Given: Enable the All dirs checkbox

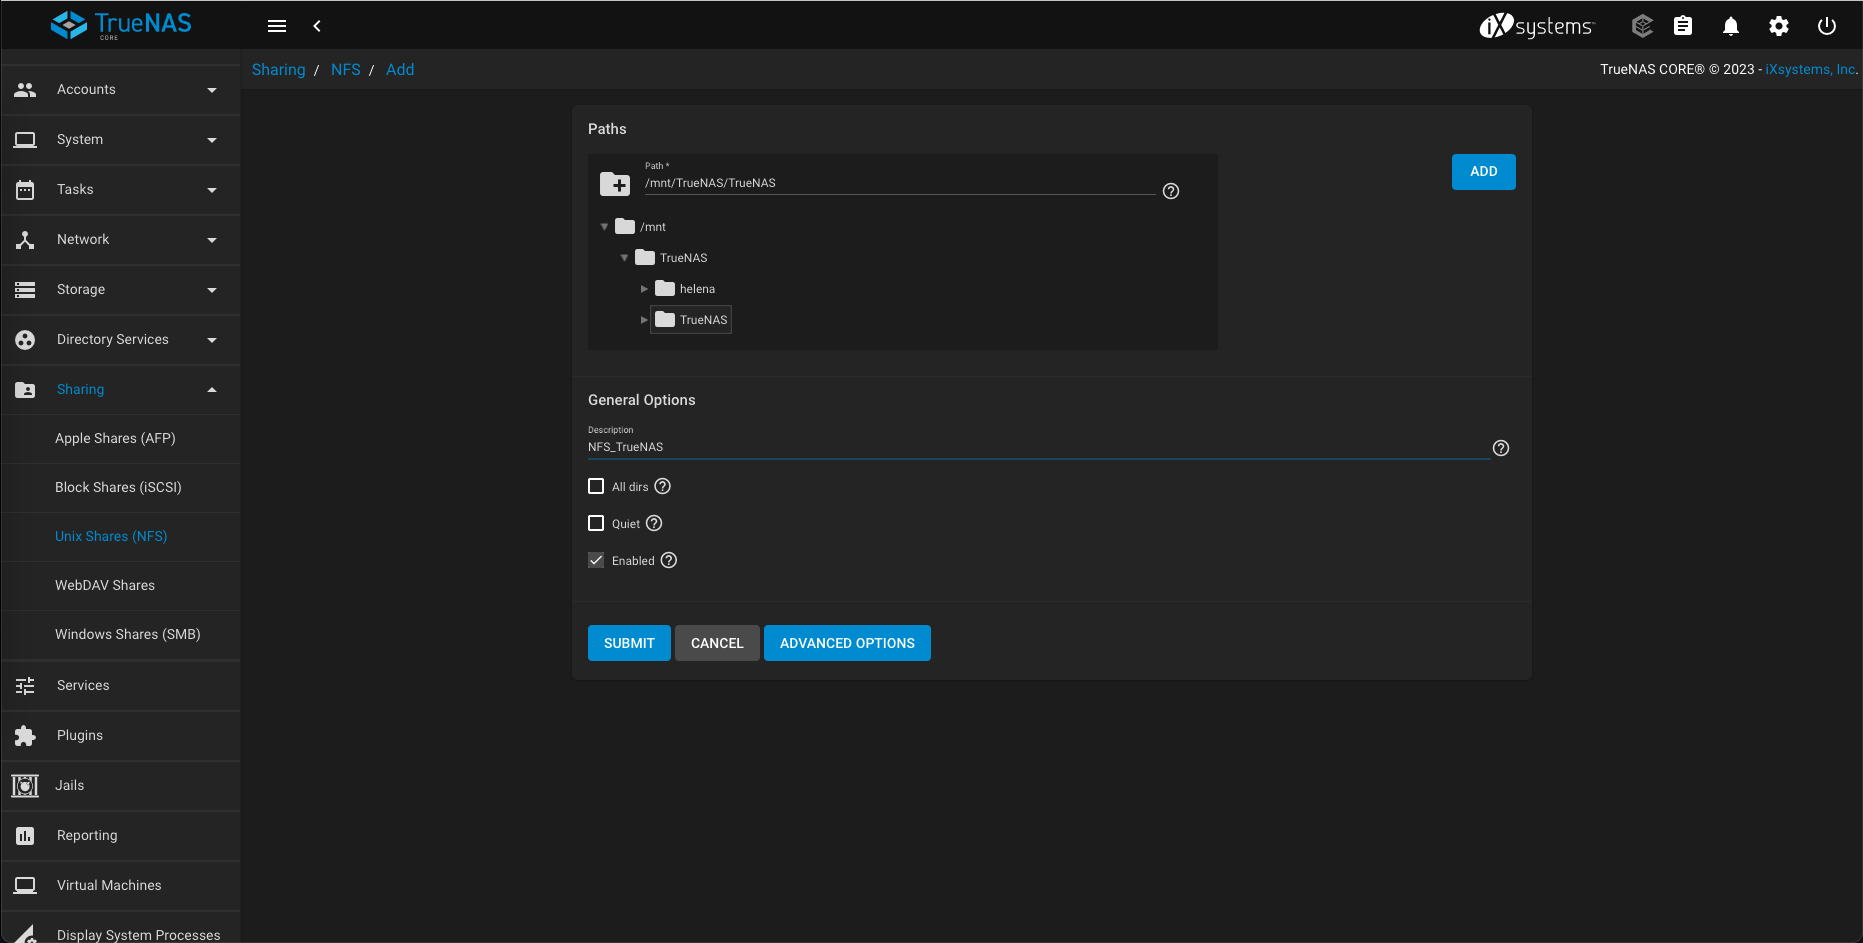Looking at the screenshot, I should click(x=596, y=486).
